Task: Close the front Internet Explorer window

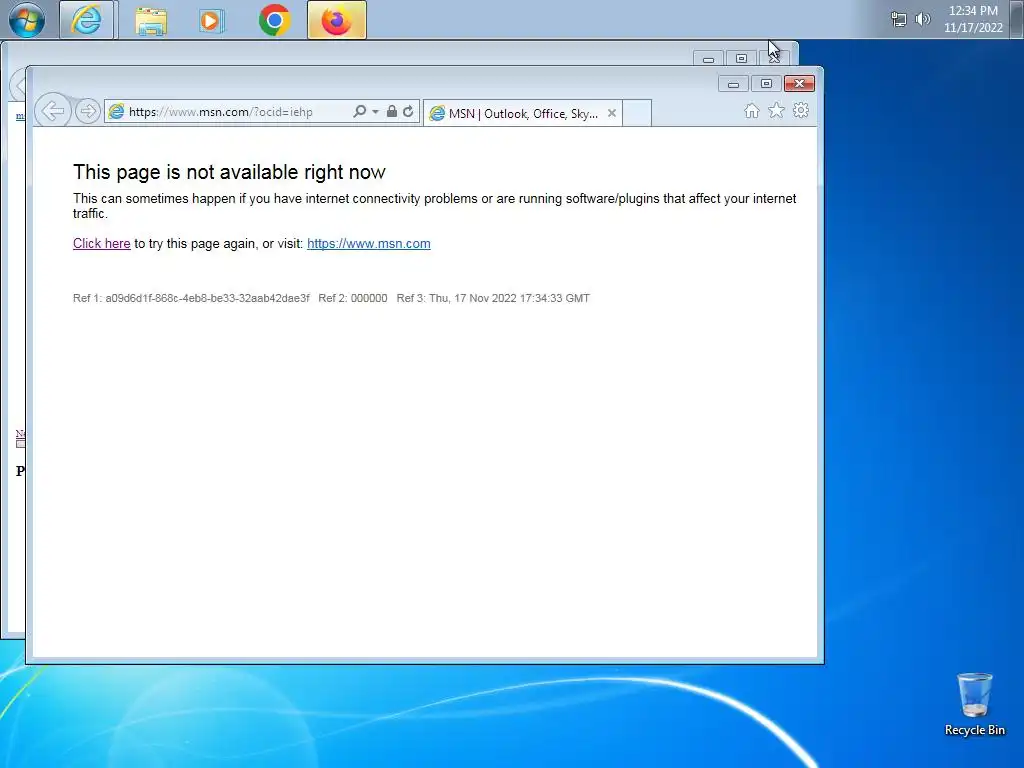Action: coord(799,84)
